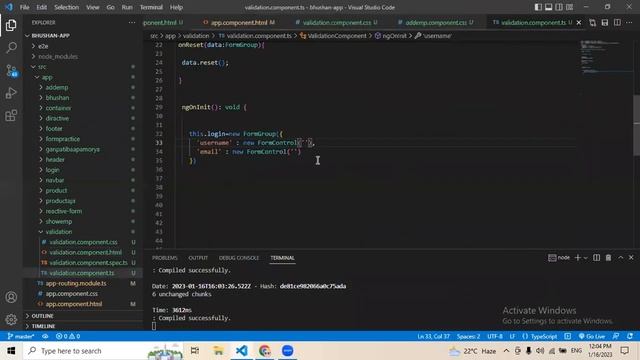Open Explorer more actions ellipsis
640x360 pixels.
click(x=132, y=22)
